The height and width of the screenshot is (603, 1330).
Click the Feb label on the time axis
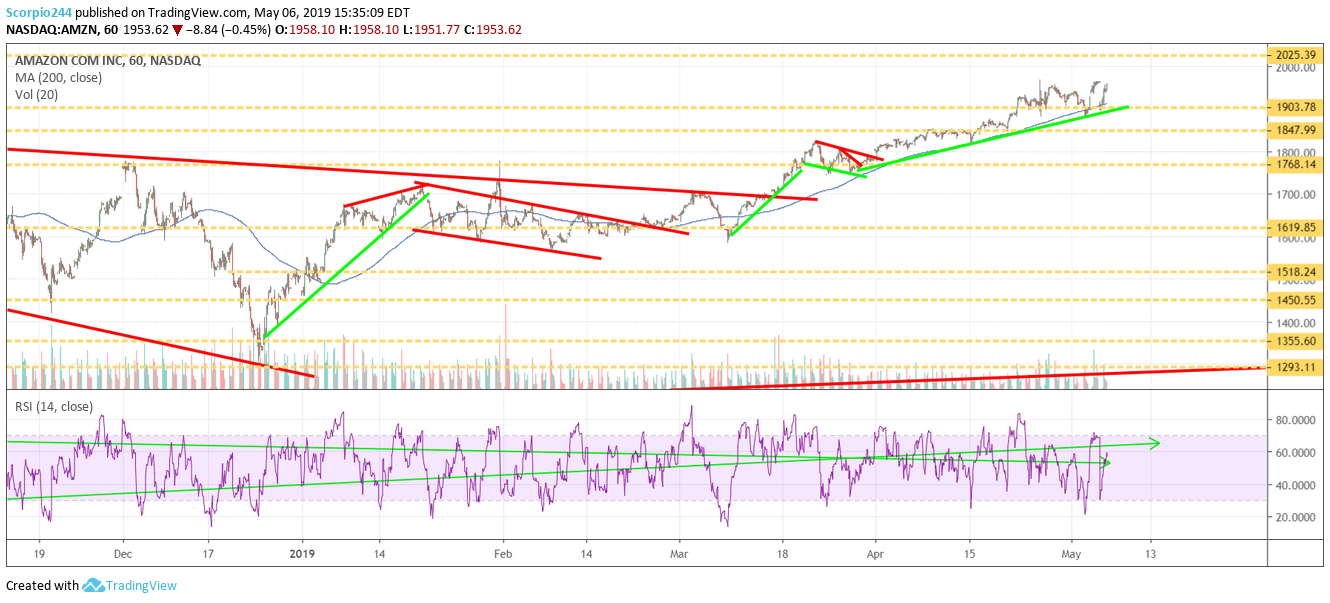(x=503, y=552)
